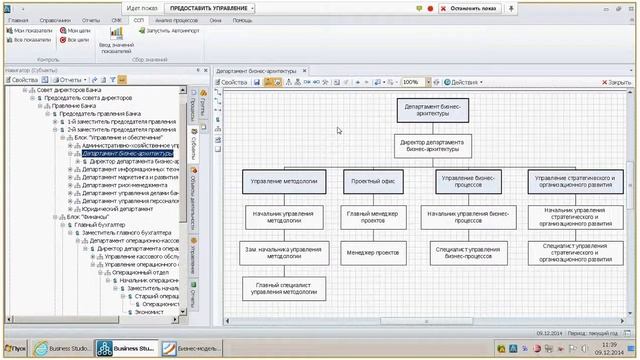Select Операционный отдел tree item
Viewport: 640px width, 360px height.
(140, 273)
